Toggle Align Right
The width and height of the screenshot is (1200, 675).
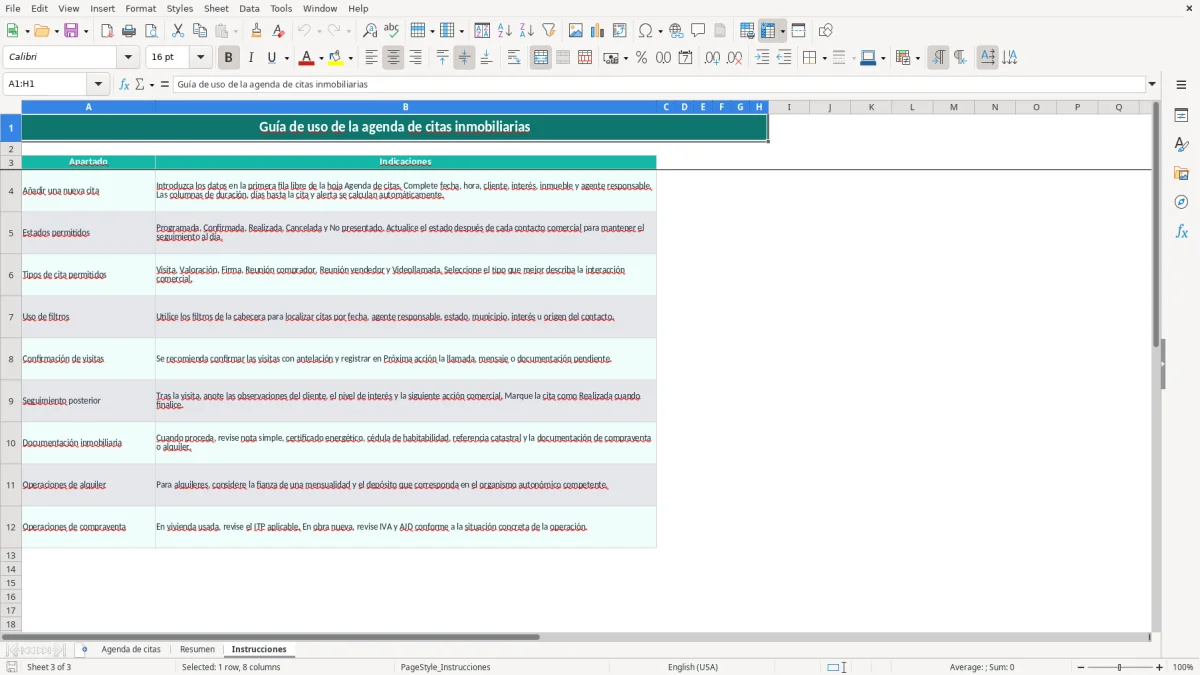click(415, 58)
